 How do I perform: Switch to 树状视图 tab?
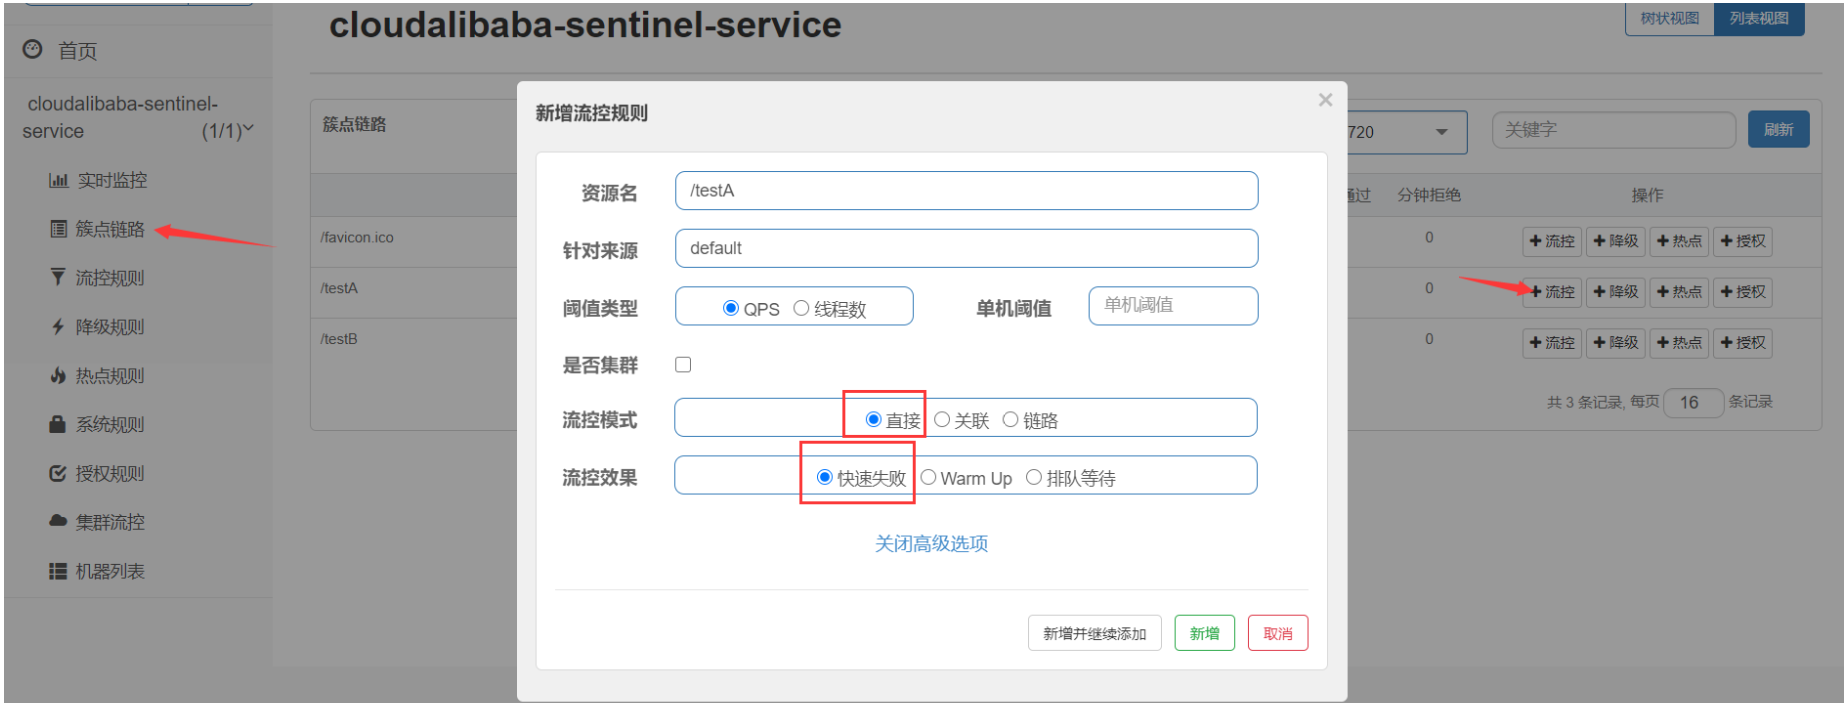point(1669,19)
